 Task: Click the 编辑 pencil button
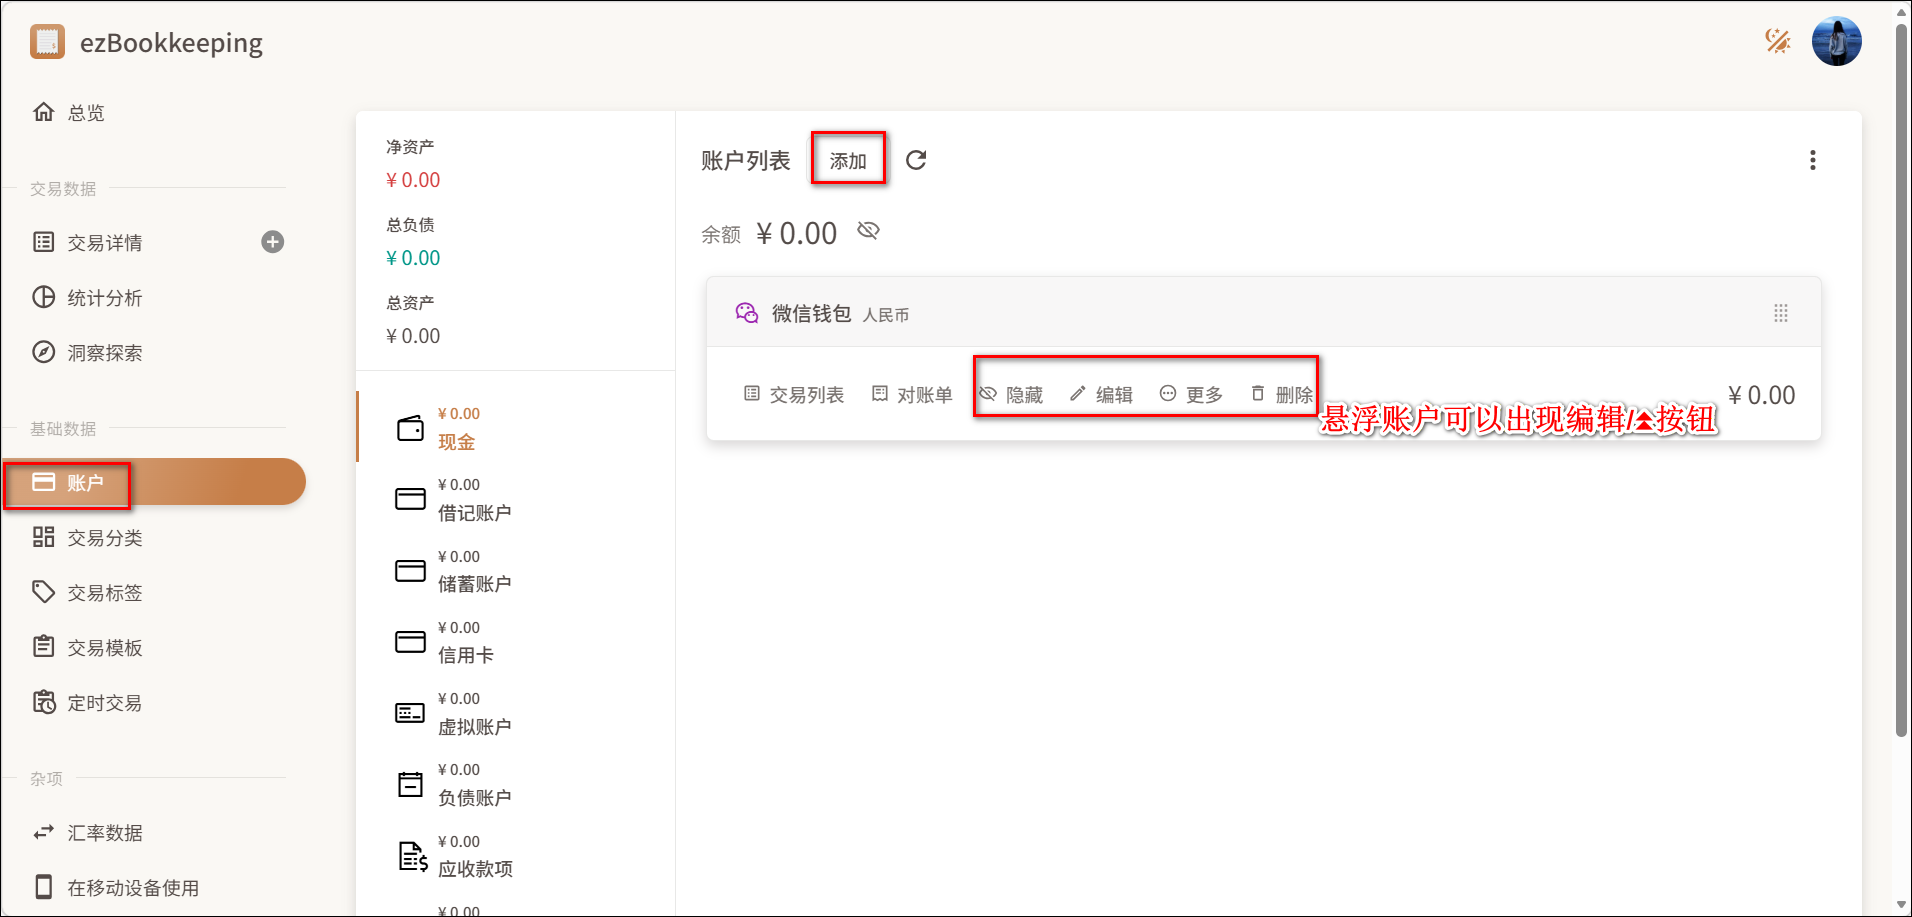[x=1101, y=395]
